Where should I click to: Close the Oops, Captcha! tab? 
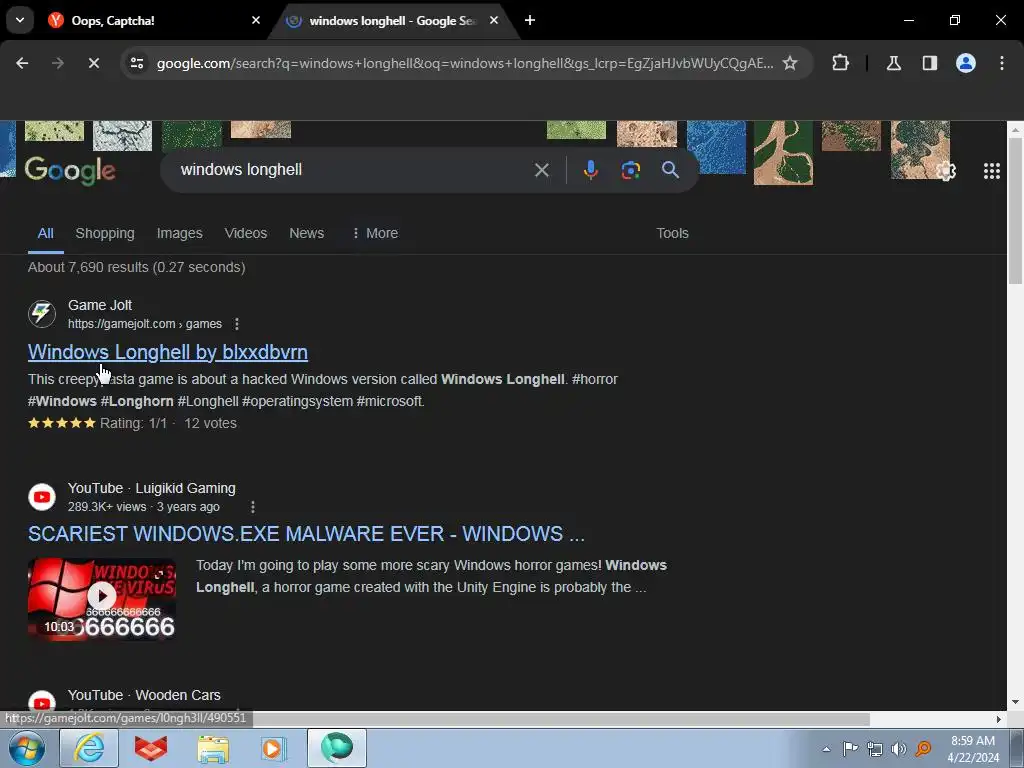click(x=256, y=20)
